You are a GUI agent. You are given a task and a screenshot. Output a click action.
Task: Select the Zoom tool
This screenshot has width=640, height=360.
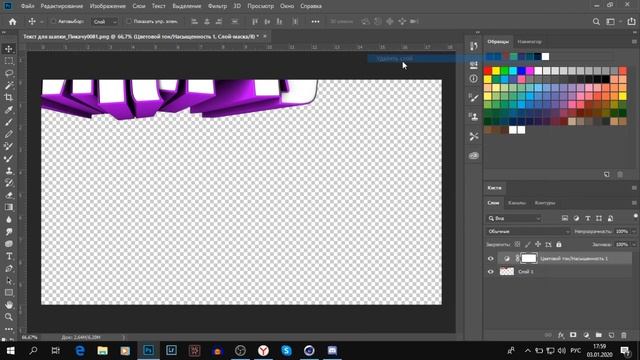pyautogui.click(x=9, y=317)
